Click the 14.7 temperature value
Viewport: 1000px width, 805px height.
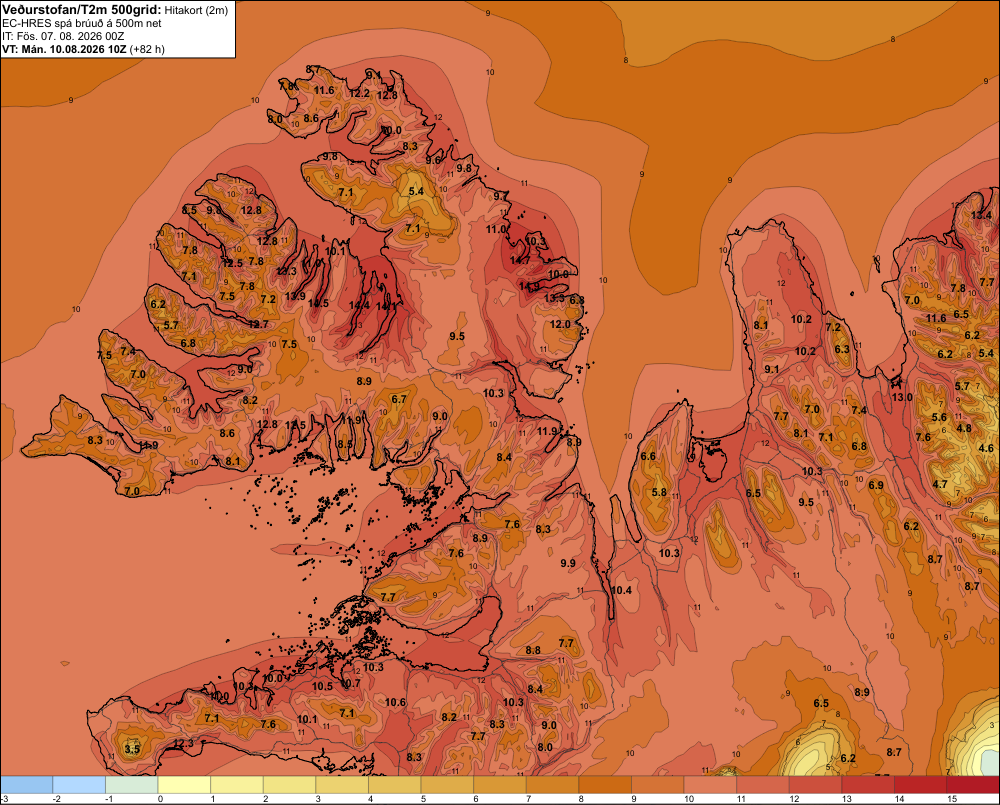pos(520,260)
